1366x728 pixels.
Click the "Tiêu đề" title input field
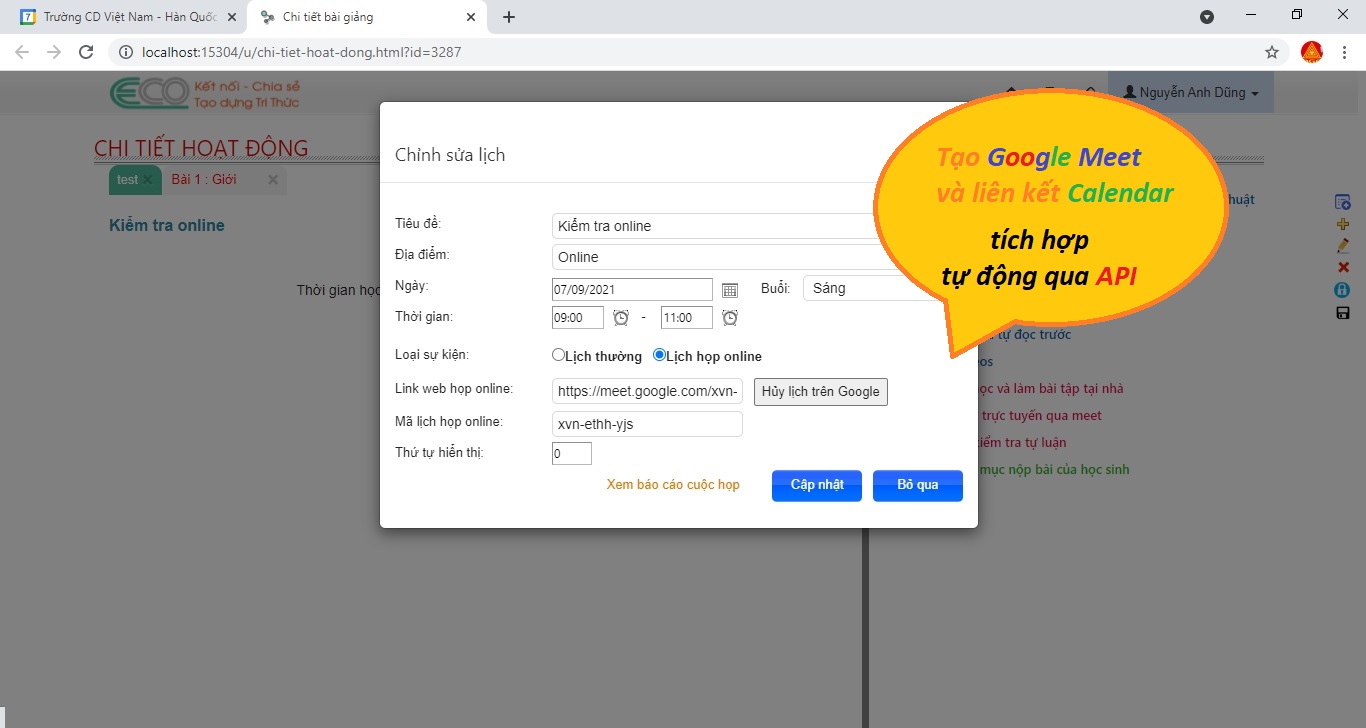(x=712, y=226)
